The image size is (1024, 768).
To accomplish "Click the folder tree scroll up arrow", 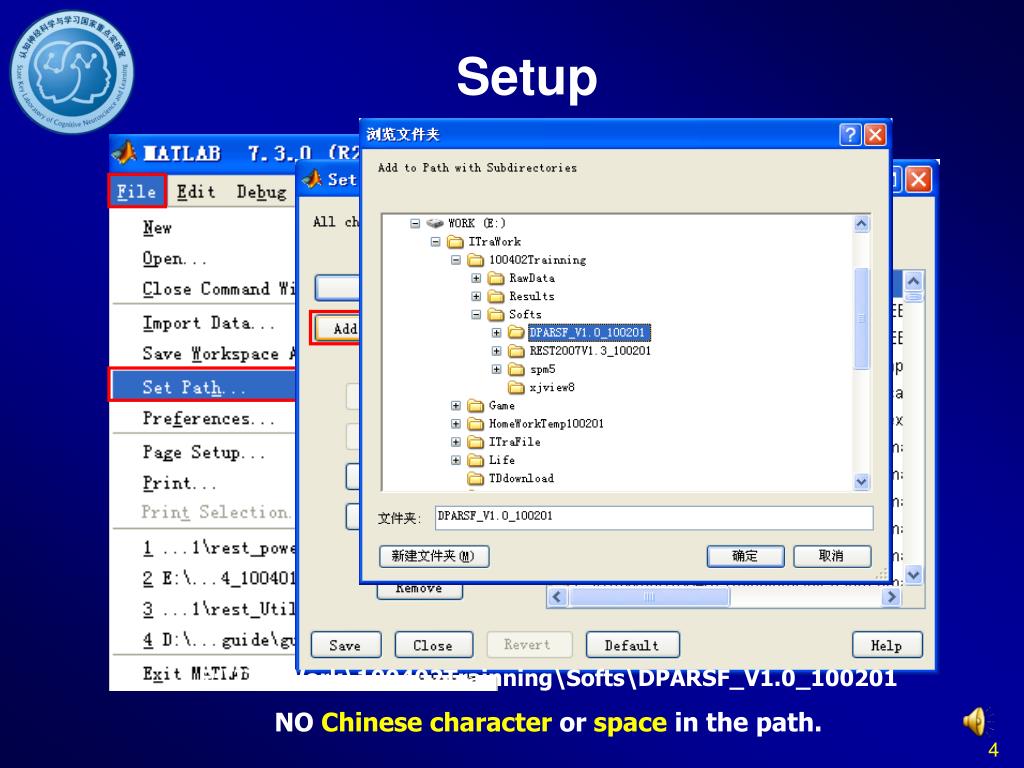I will [862, 224].
